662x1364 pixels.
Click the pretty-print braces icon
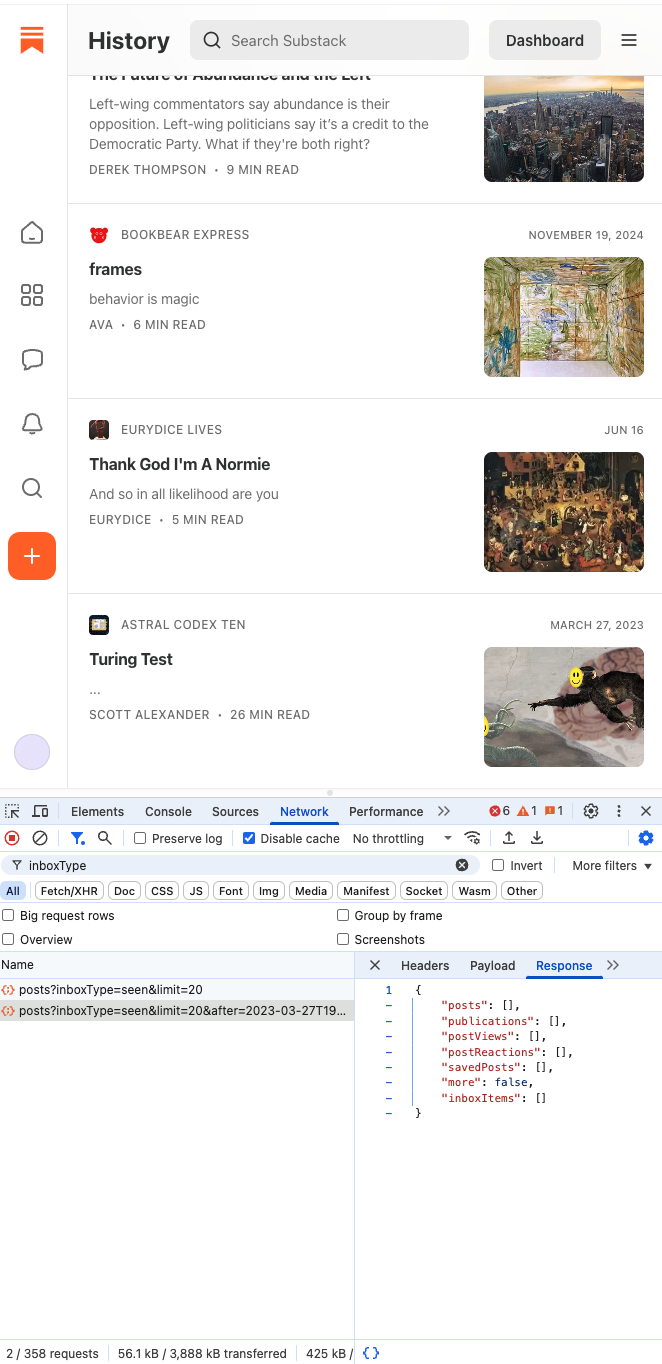tap(371, 1353)
